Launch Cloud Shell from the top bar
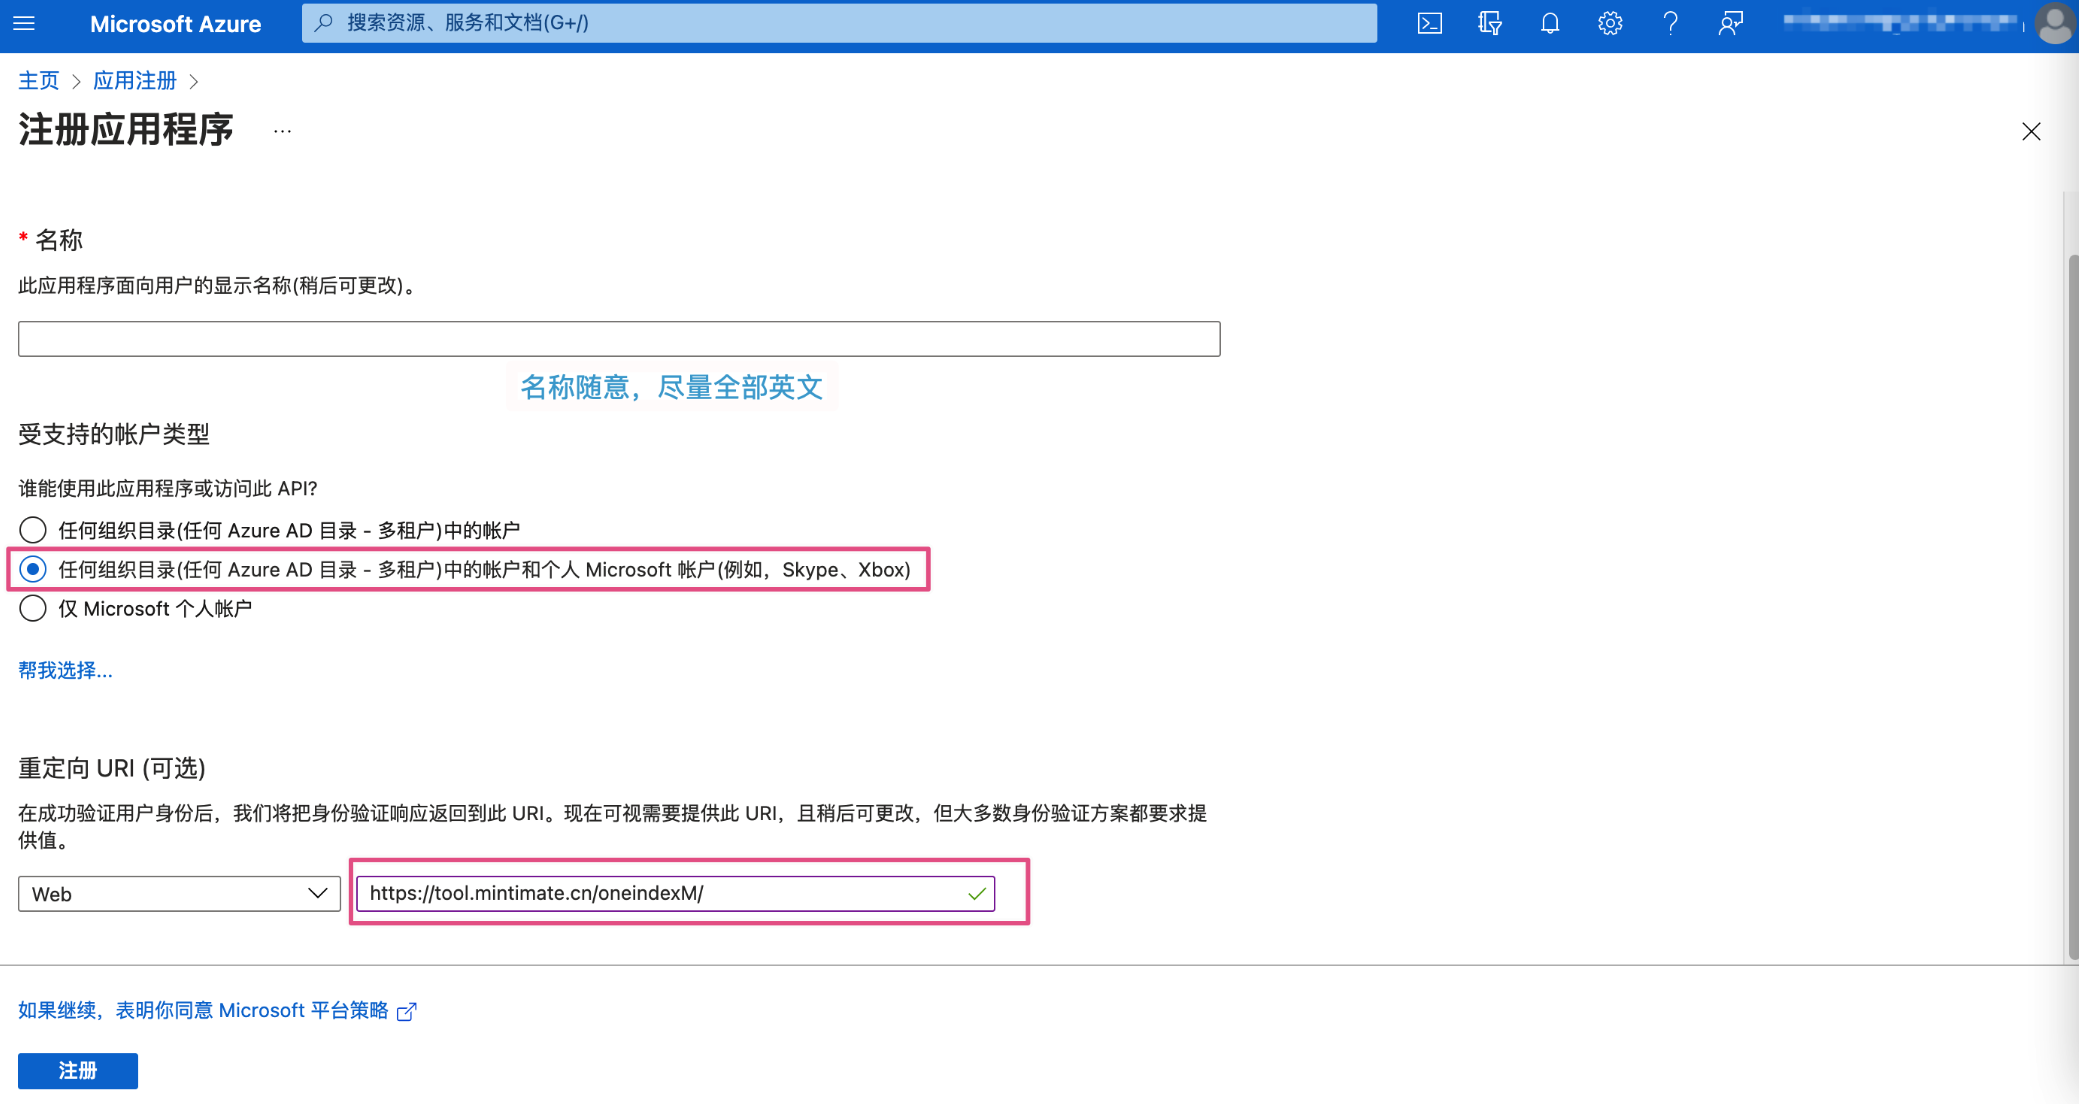The image size is (2079, 1104). point(1429,23)
